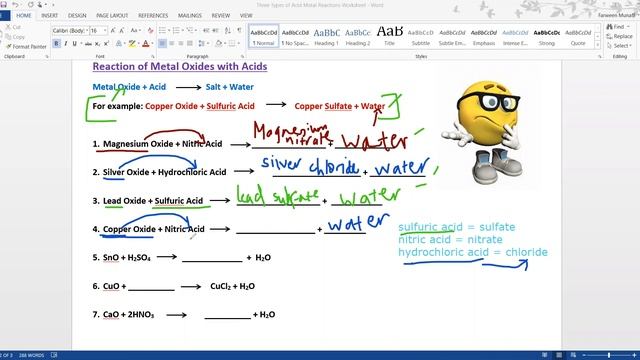Switch to Web Layout view

[573, 356]
